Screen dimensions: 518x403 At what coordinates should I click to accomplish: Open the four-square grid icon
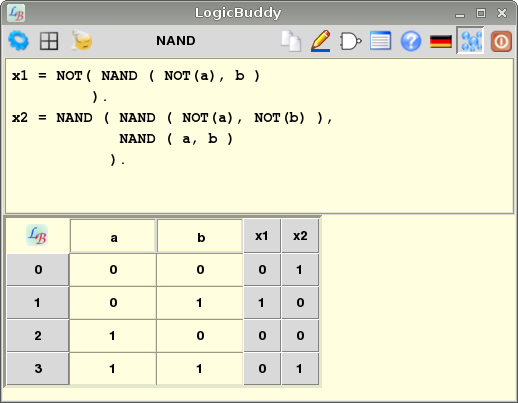[49, 41]
